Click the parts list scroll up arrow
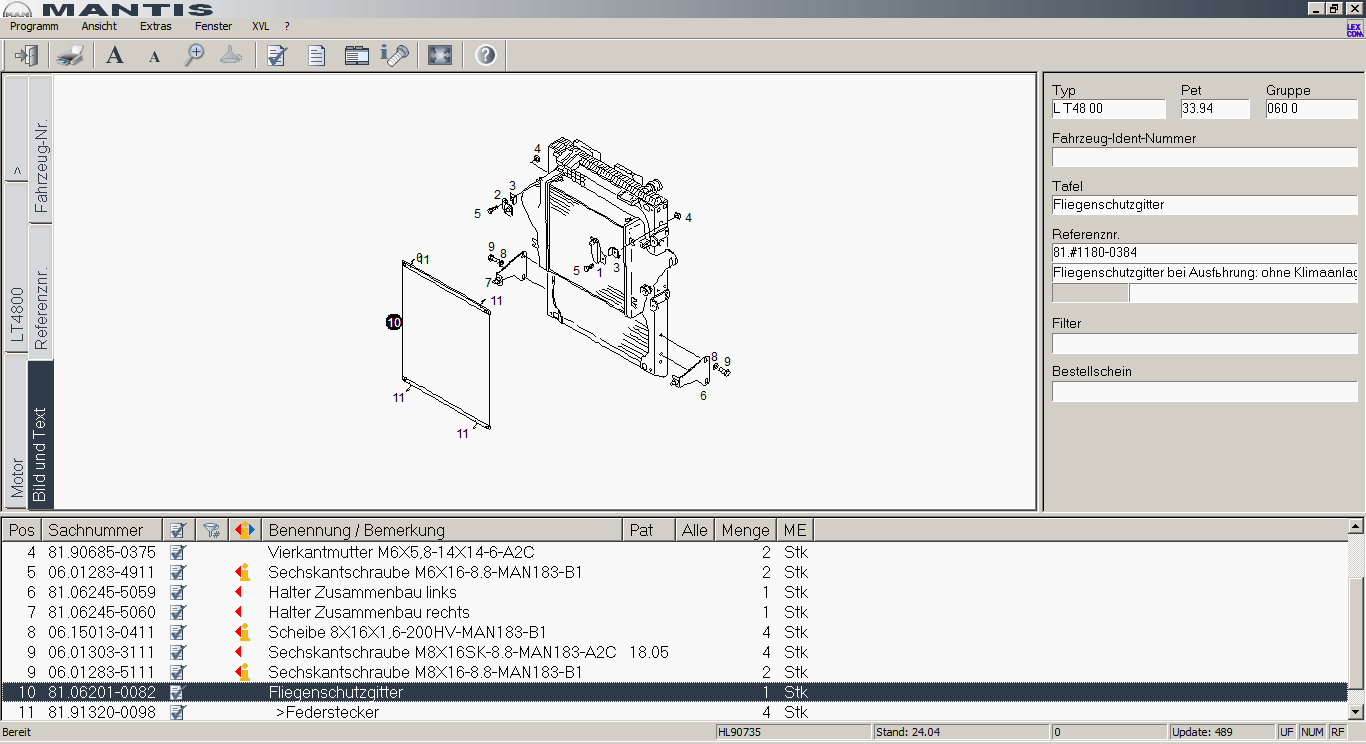Viewport: 1366px width, 744px height. click(1356, 525)
